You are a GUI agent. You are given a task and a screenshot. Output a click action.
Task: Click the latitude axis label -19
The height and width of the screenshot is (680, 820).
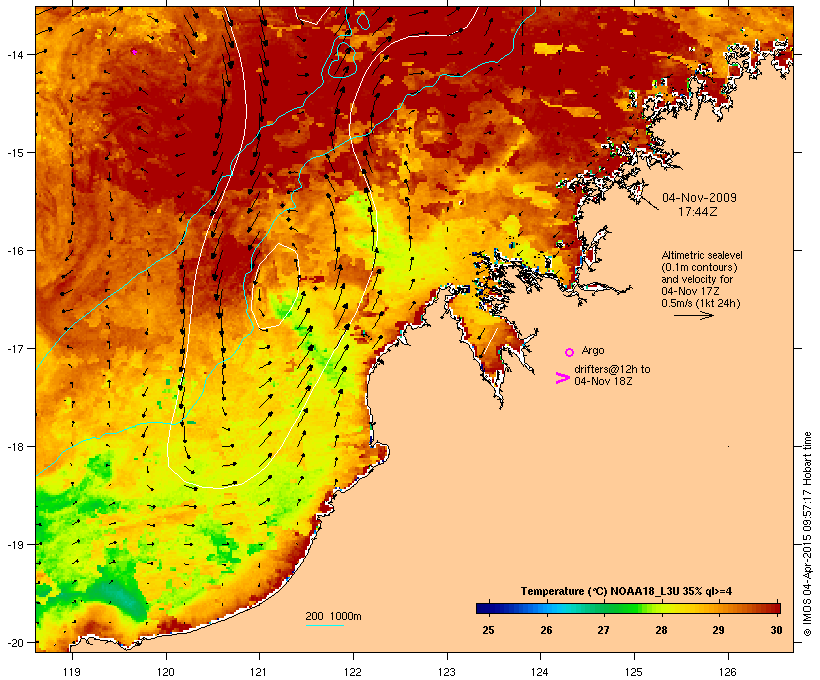[x=14, y=545]
